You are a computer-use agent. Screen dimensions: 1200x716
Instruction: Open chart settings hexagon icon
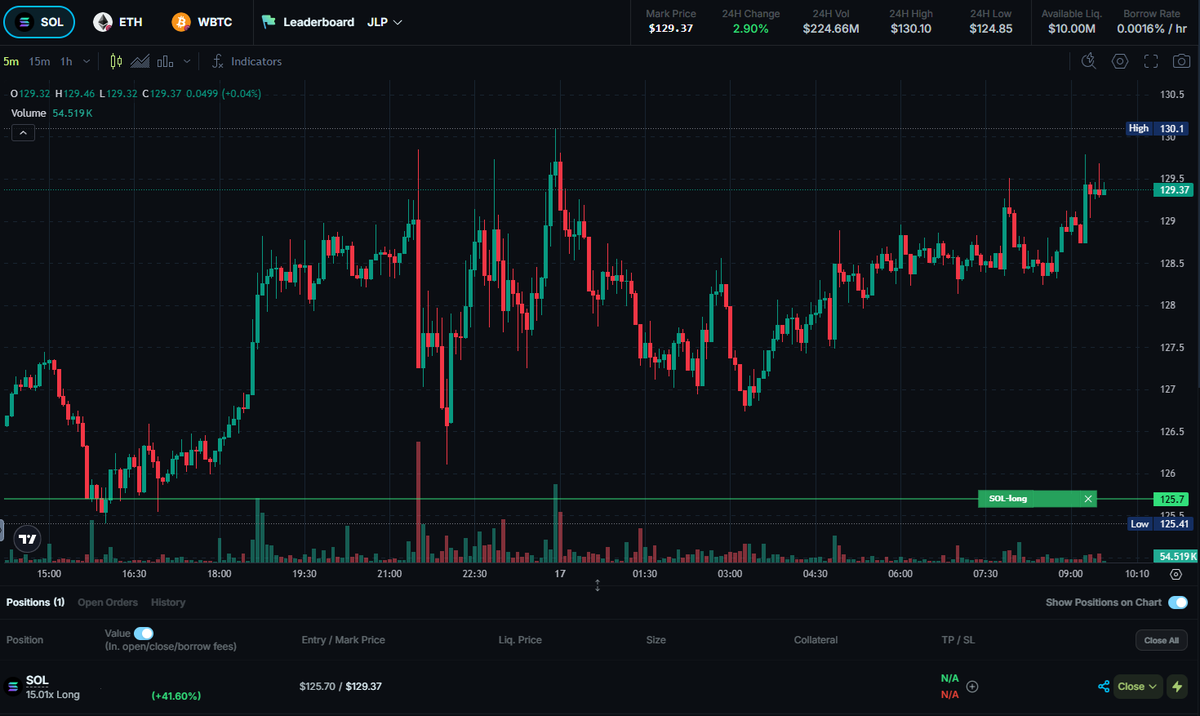click(1120, 61)
